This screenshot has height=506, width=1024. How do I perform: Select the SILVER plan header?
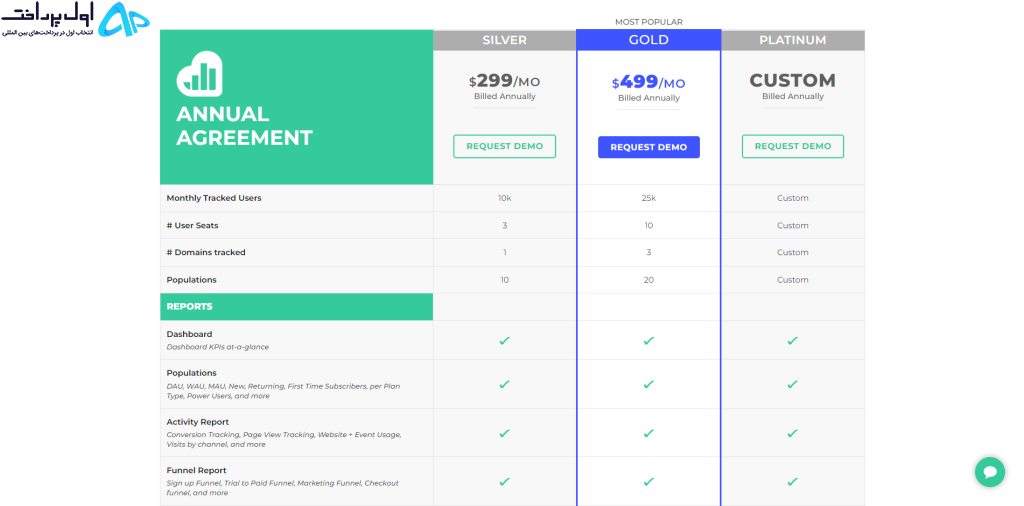pos(504,40)
